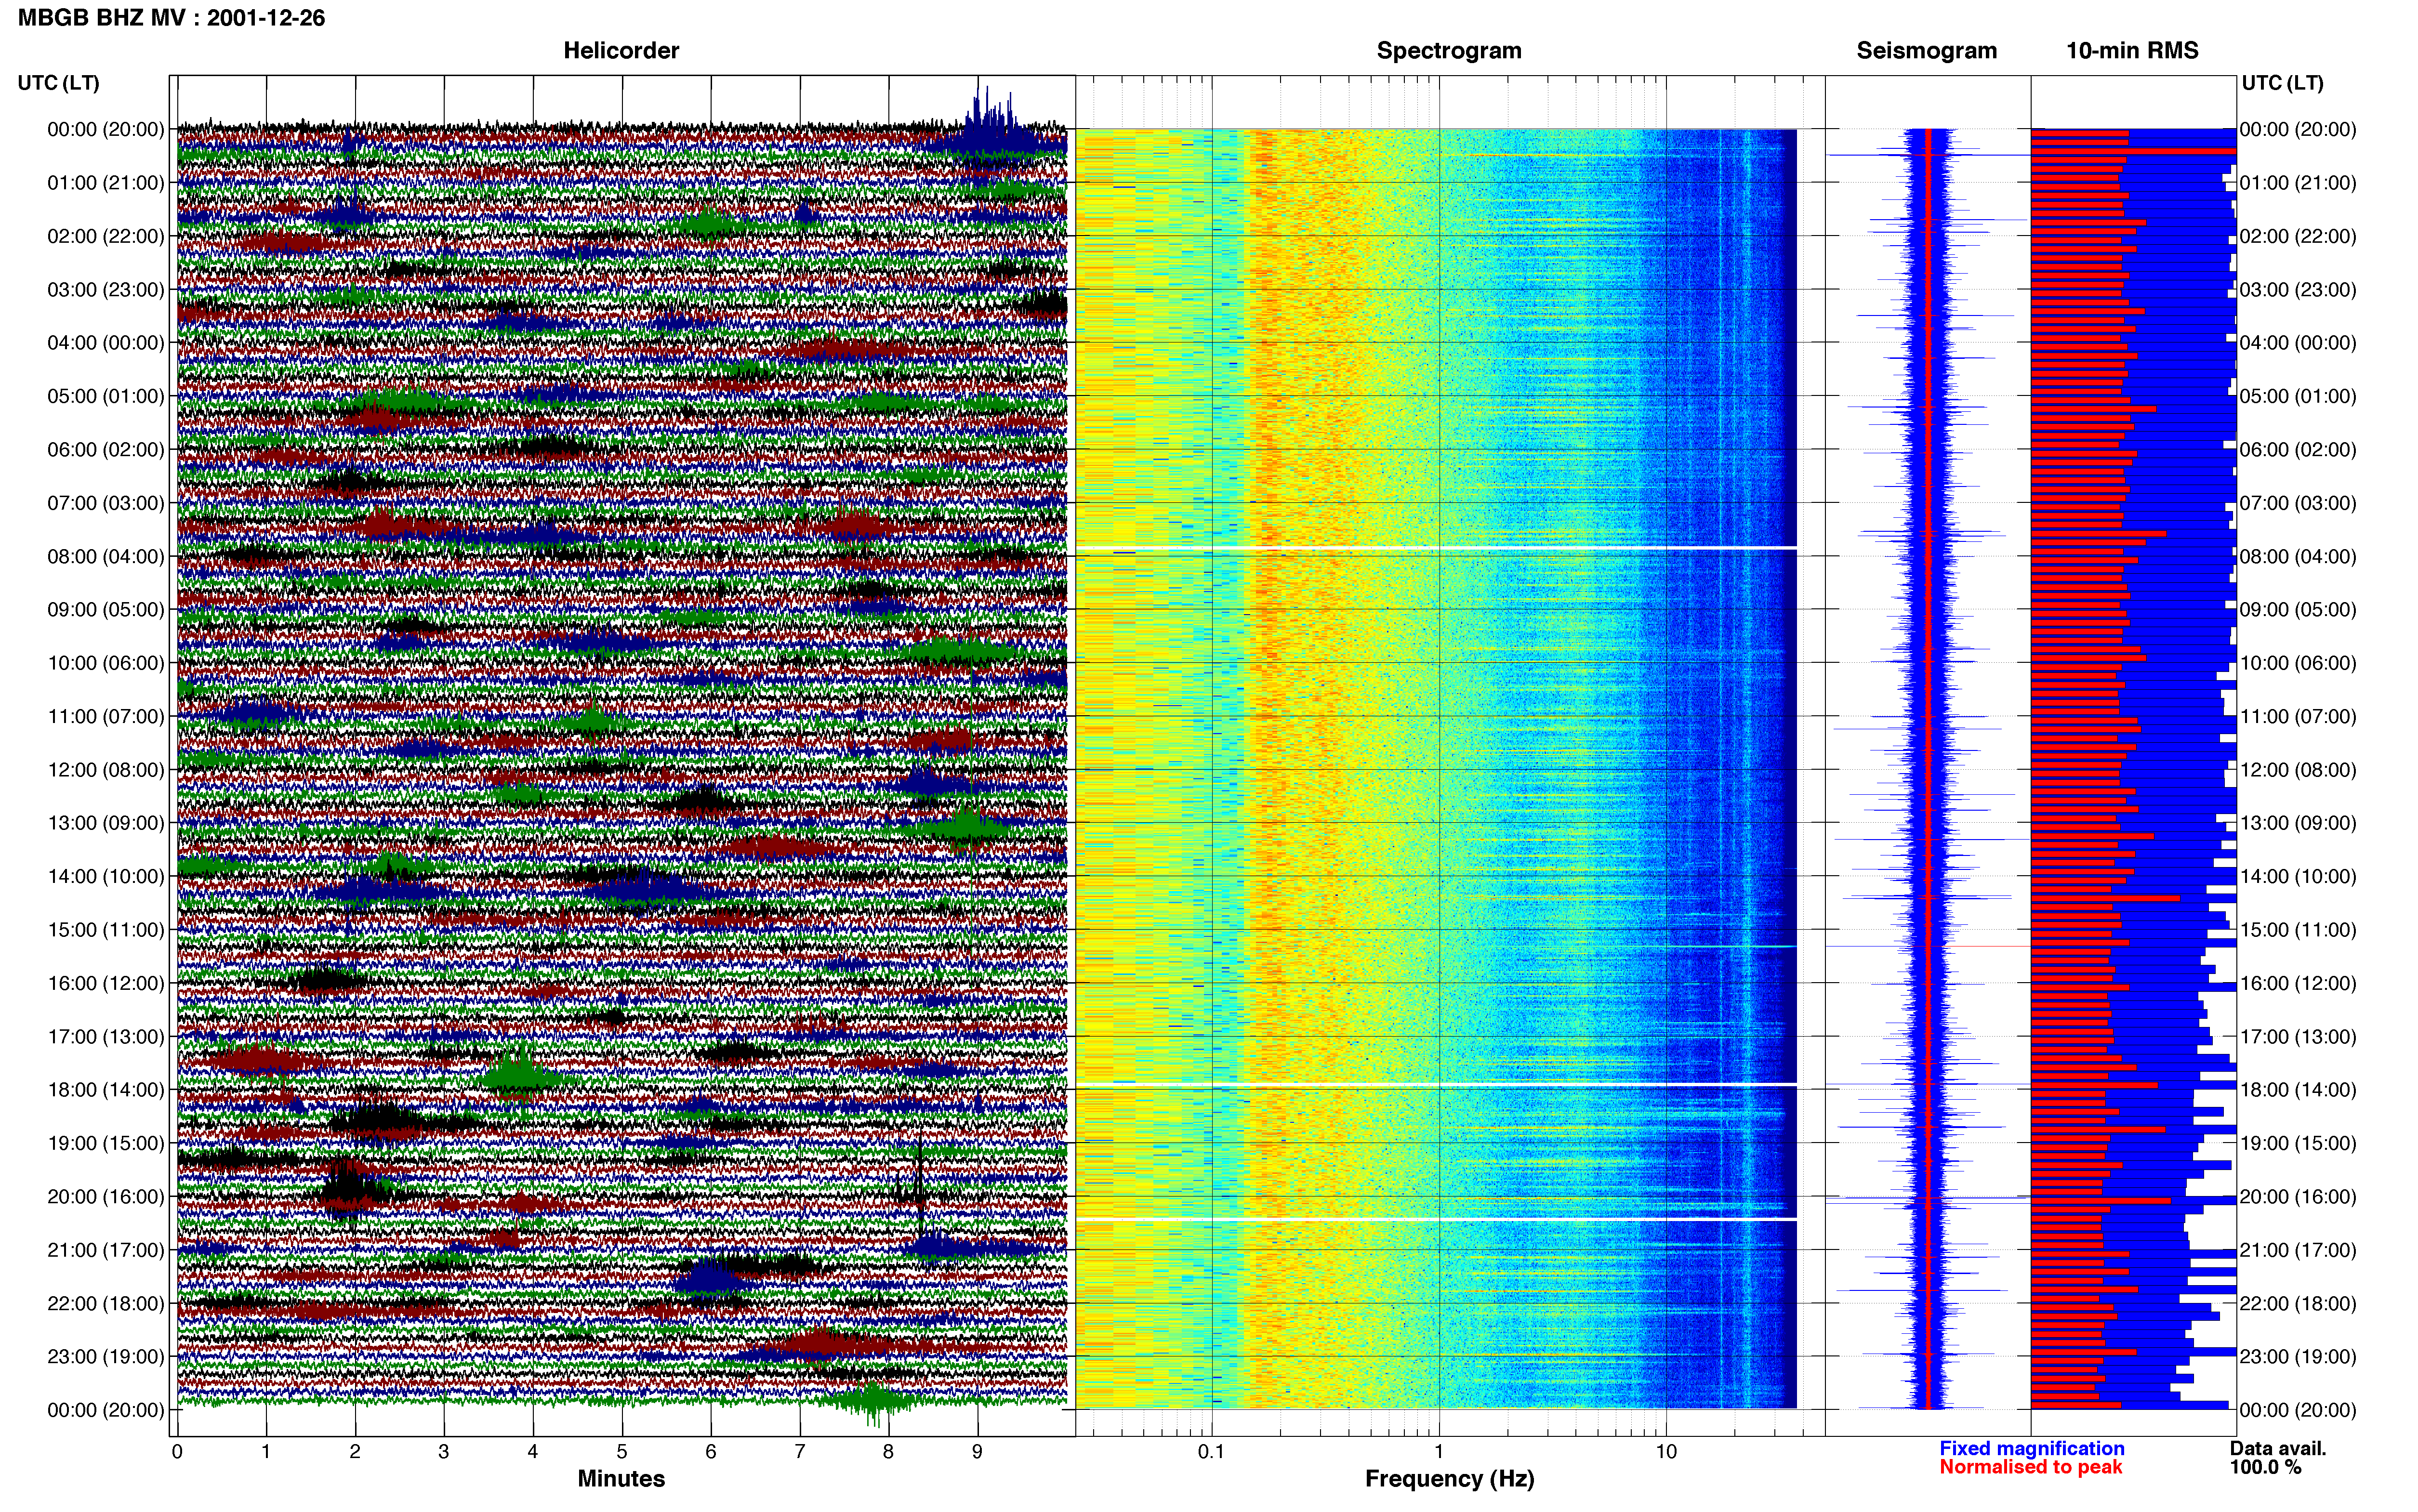Click the 'Data avail.' label
2418x1512 pixels.
coord(2278,1448)
